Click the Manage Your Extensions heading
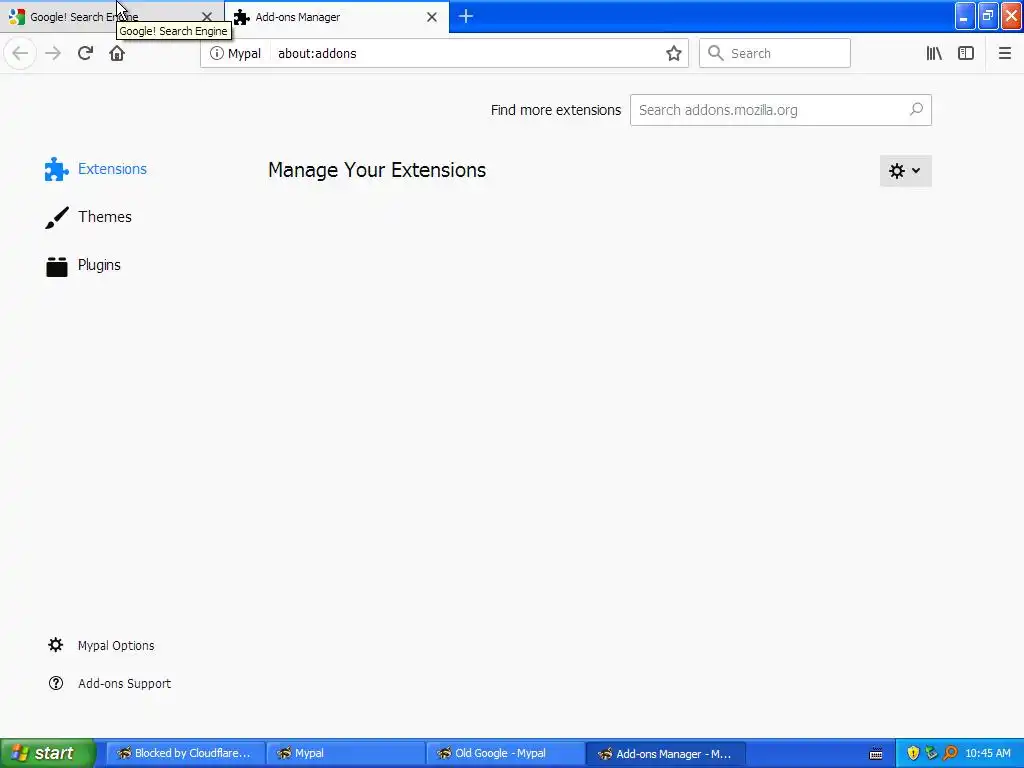This screenshot has height=768, width=1024. [377, 170]
